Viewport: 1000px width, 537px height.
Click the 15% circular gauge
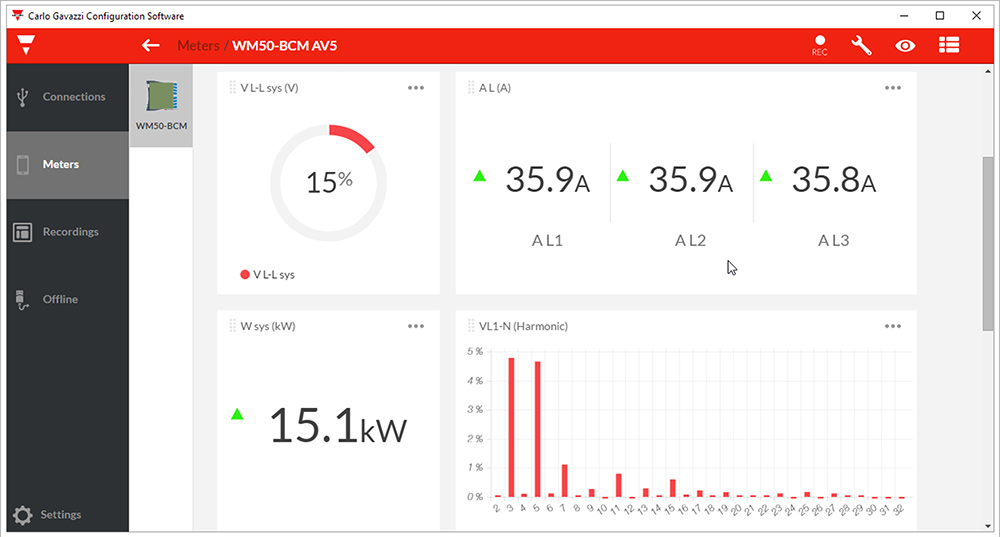coord(328,182)
